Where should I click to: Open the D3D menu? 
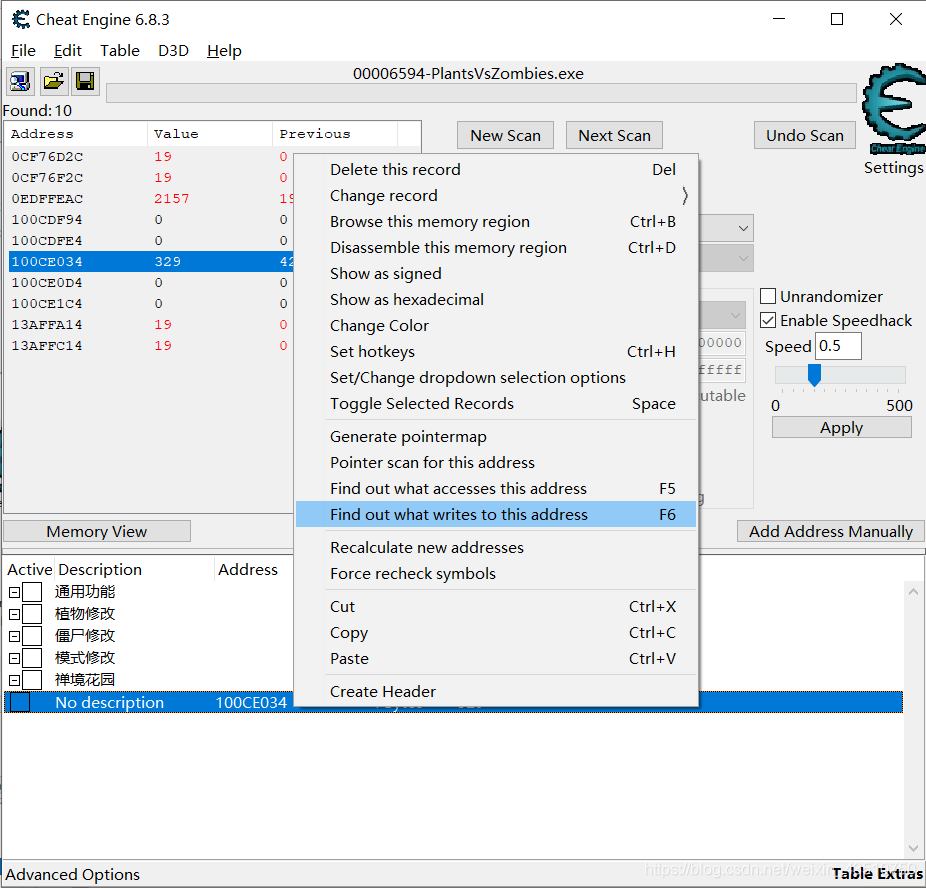(x=174, y=51)
